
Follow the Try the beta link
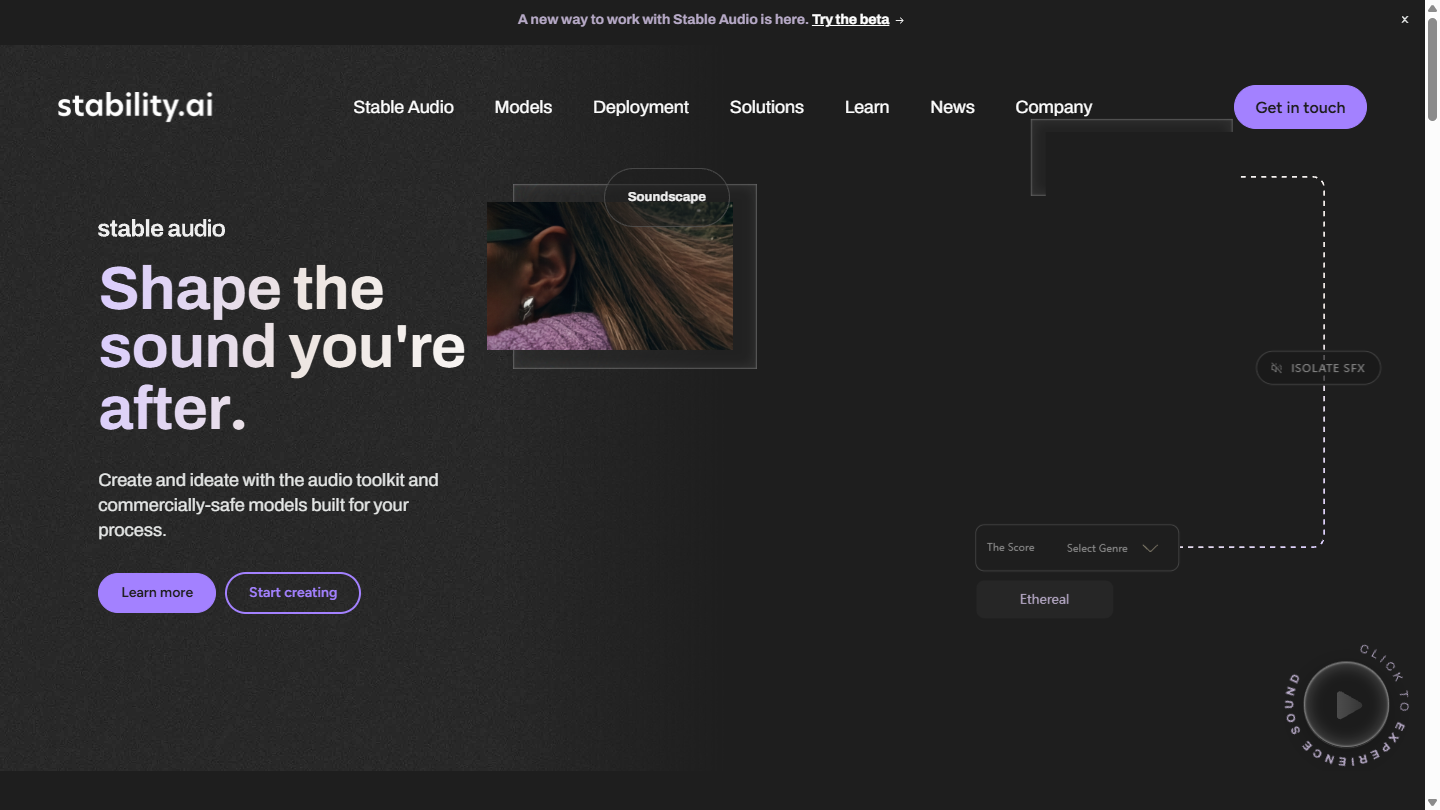click(850, 19)
